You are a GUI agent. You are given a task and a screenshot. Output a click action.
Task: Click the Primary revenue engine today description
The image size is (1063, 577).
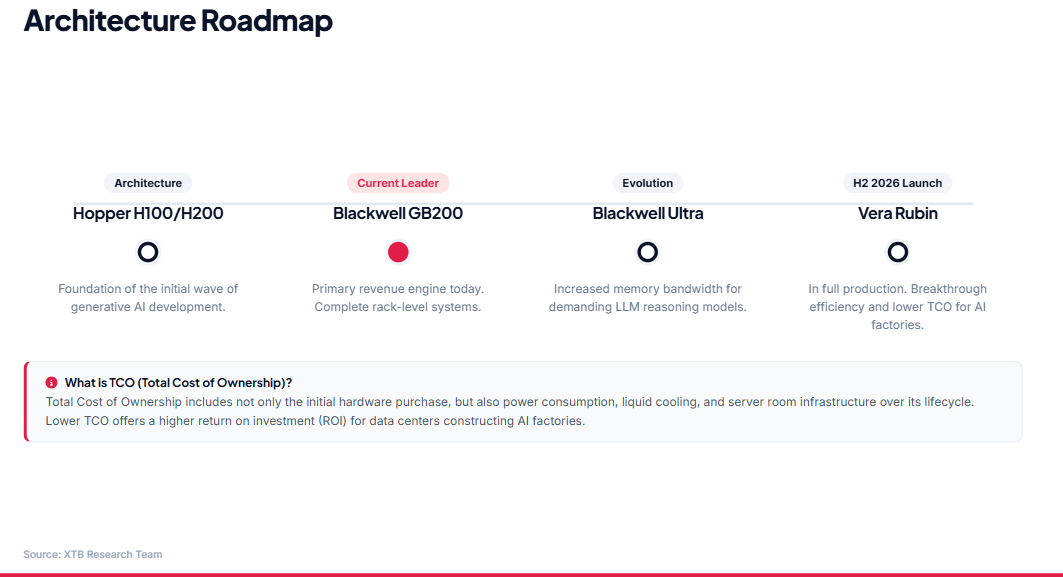pos(398,298)
